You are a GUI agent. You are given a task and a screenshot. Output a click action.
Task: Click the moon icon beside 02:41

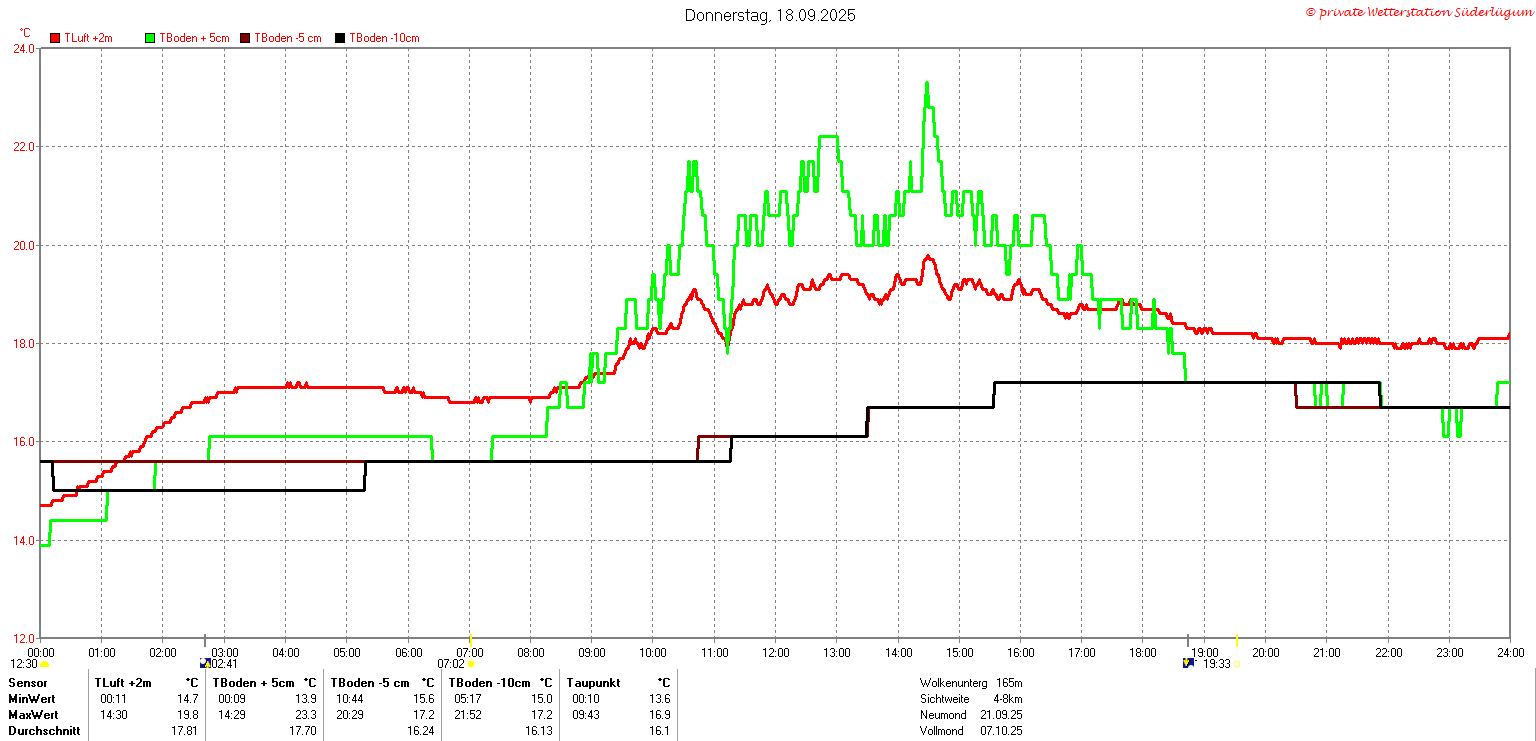tap(206, 663)
